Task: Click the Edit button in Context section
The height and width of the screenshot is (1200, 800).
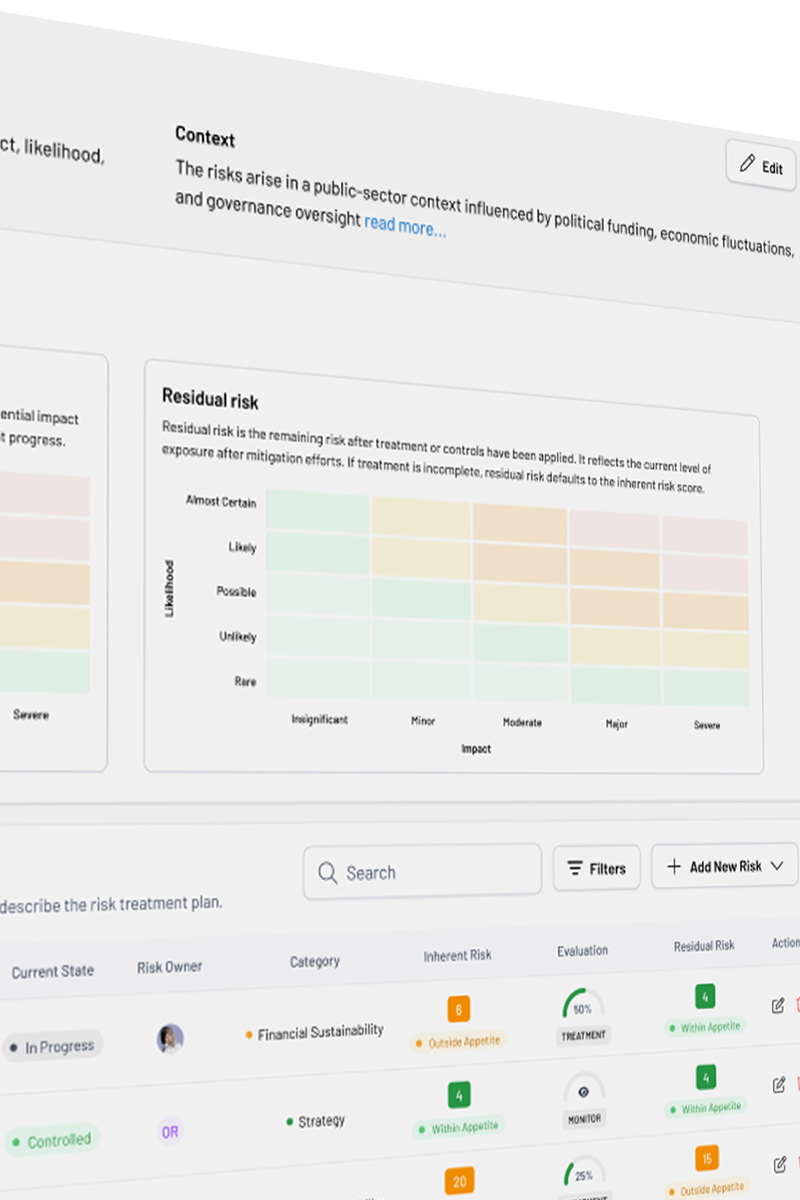Action: (x=761, y=166)
